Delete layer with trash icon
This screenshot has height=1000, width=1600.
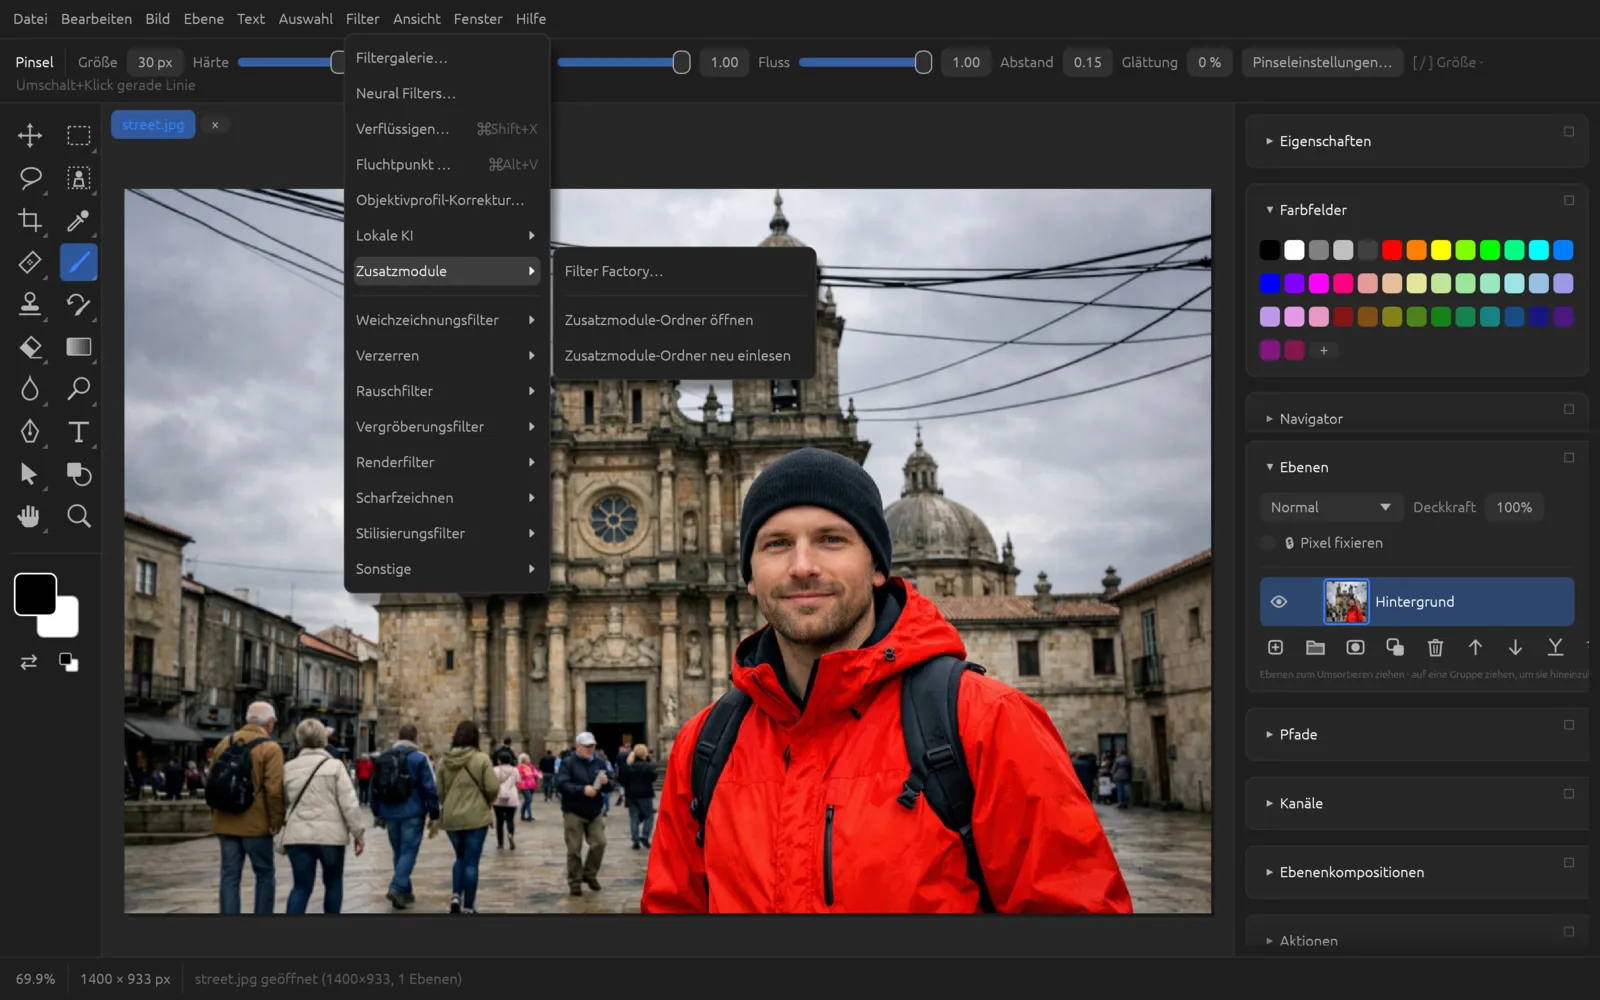pyautogui.click(x=1435, y=647)
